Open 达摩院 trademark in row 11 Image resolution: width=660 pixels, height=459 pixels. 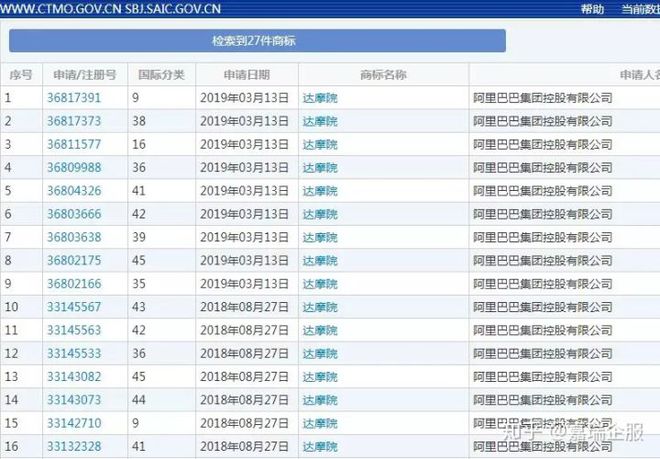[320, 330]
